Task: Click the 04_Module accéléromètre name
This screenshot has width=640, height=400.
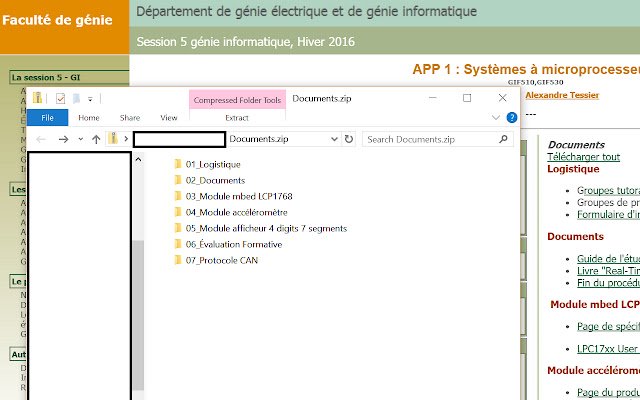Action: pos(237,212)
